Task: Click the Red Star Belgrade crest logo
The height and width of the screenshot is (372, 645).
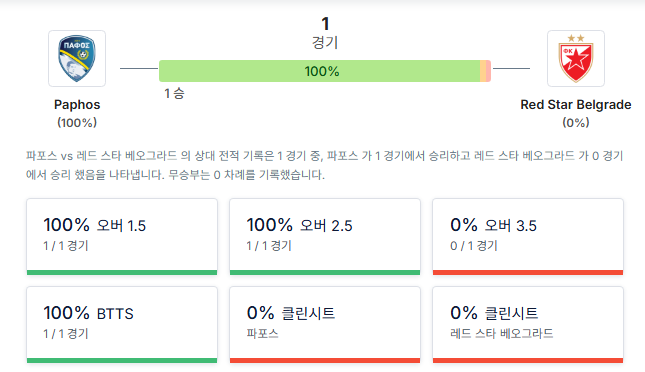Action: tap(575, 58)
